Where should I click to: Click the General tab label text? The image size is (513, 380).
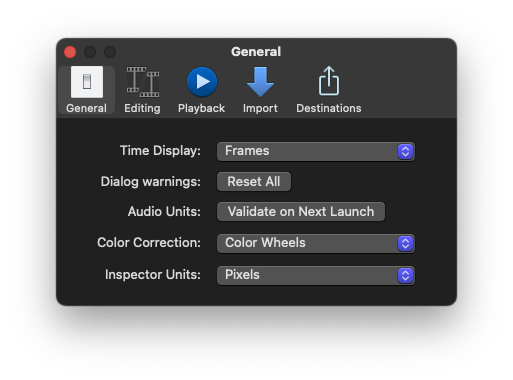click(x=86, y=108)
